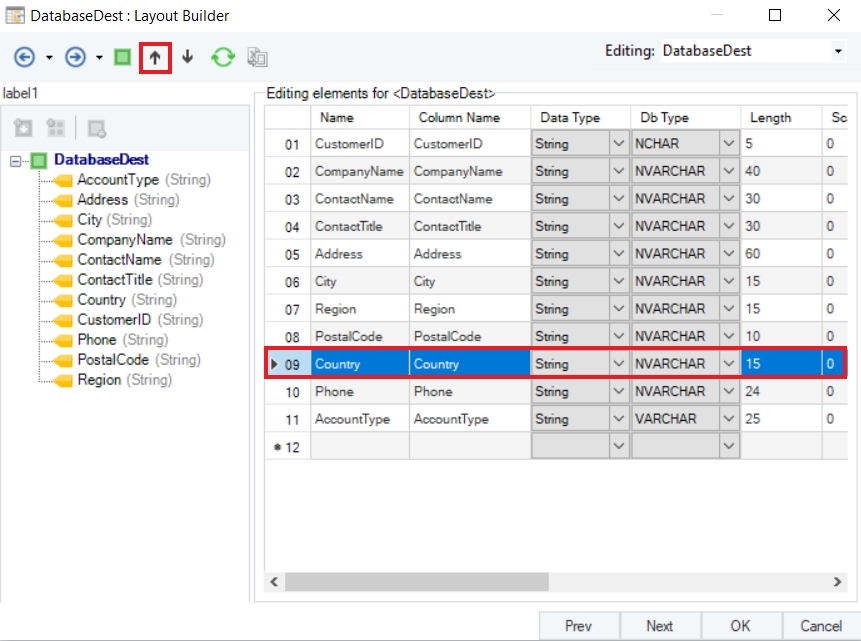Select the AccountType field in tree

click(117, 180)
